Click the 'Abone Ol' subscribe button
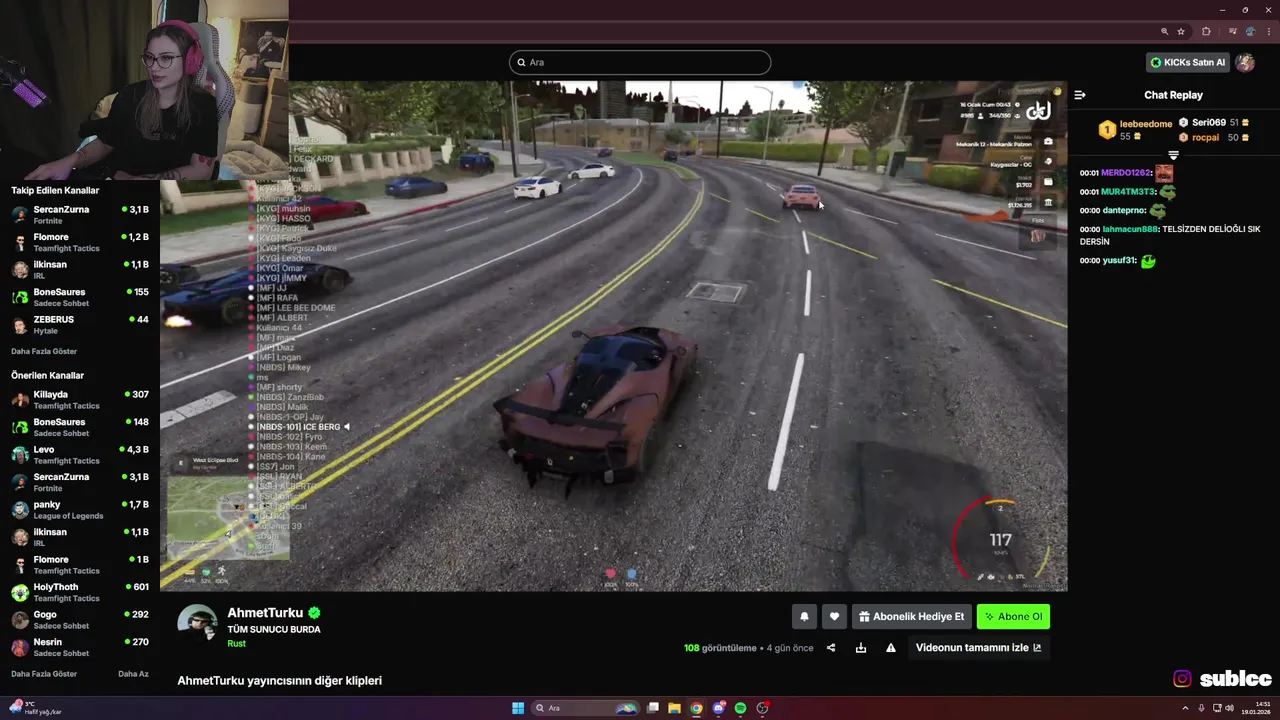 (1013, 617)
